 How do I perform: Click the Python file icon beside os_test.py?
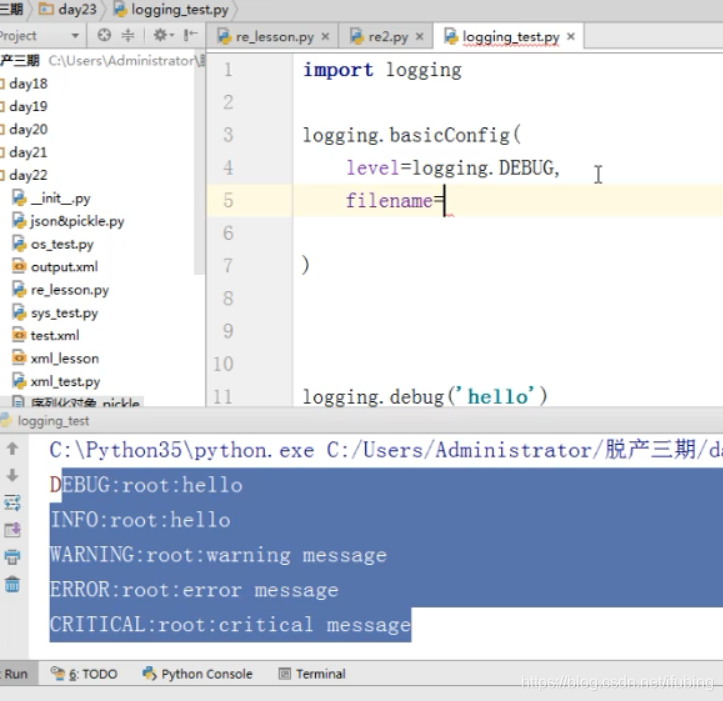(19, 243)
